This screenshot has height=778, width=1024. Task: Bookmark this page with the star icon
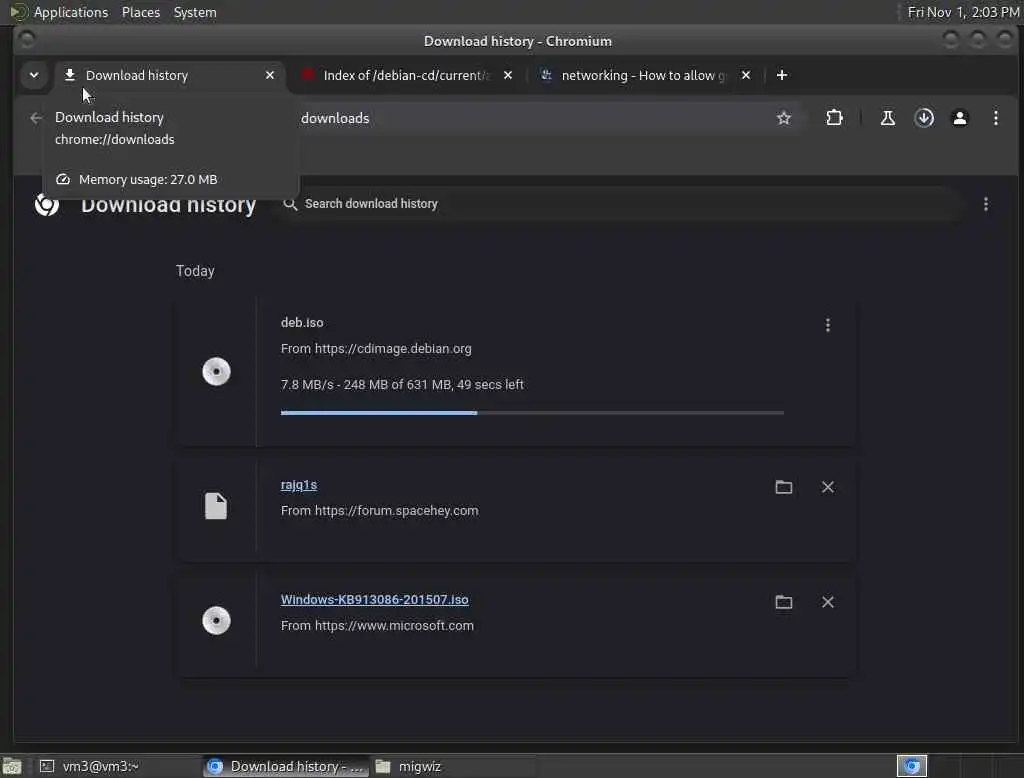[784, 118]
